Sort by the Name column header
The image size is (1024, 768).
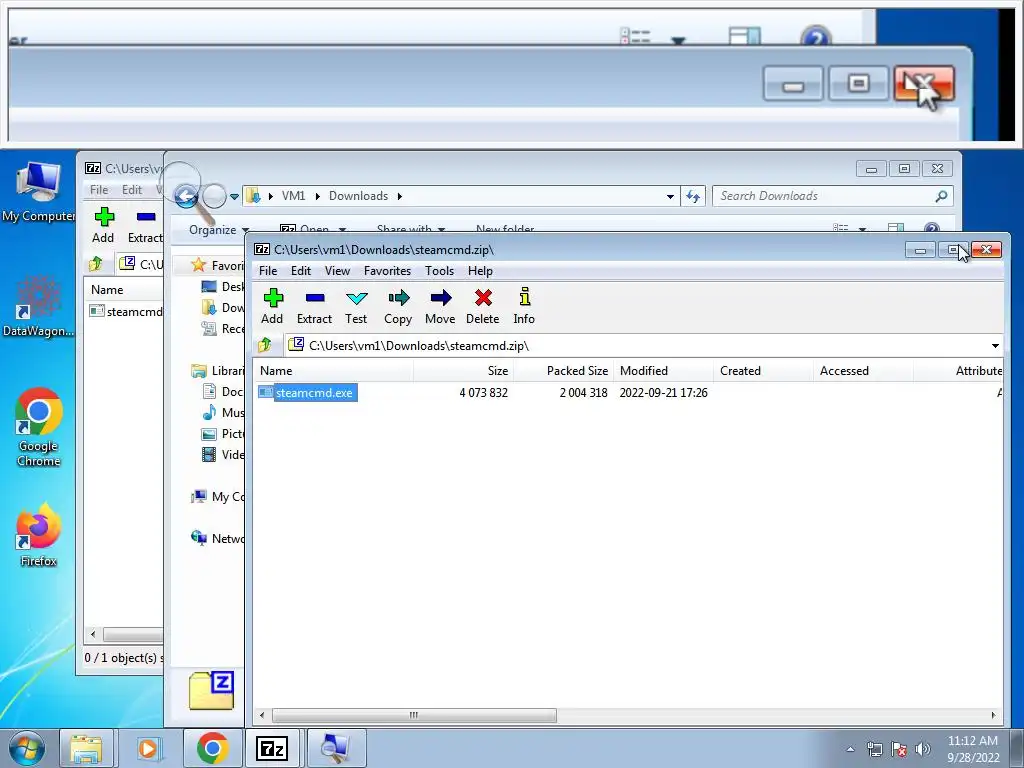334,371
